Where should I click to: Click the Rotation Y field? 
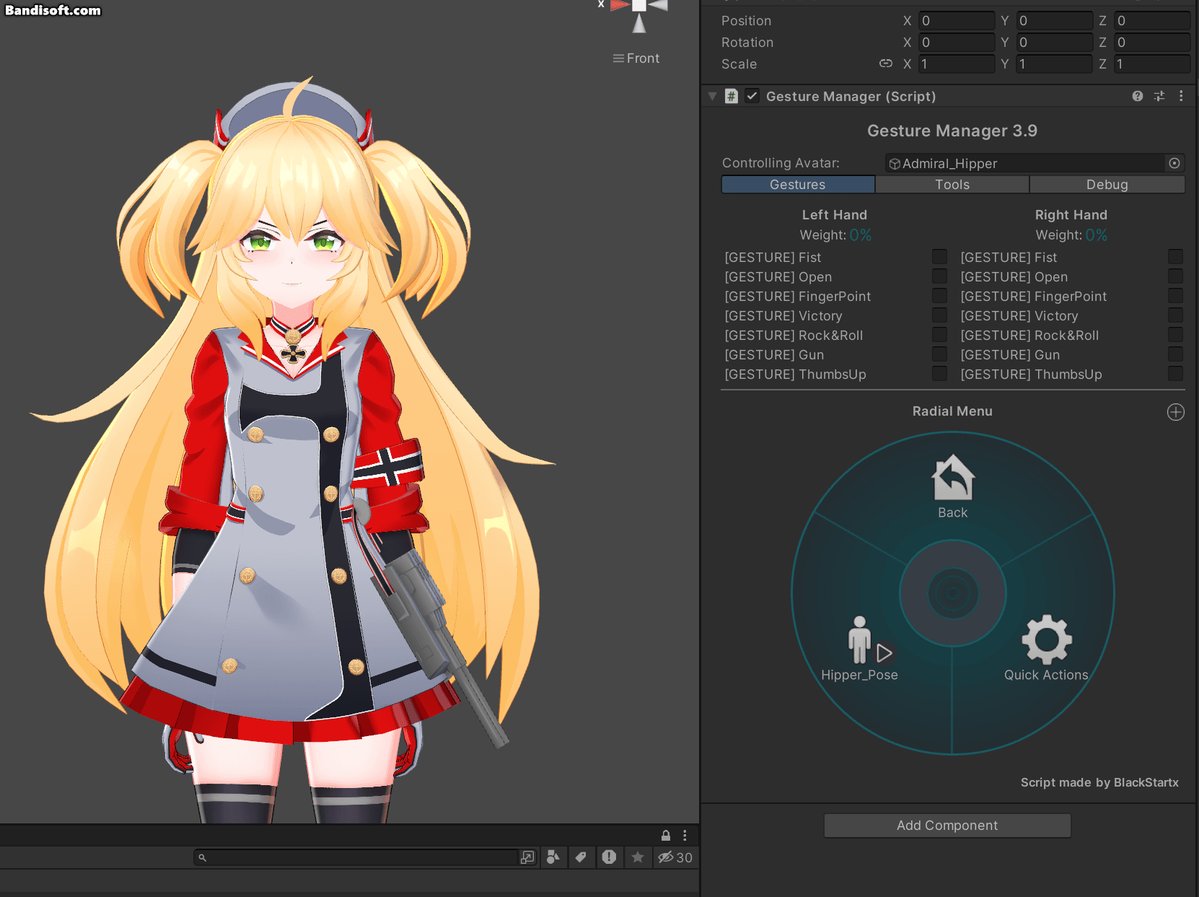coord(1054,42)
